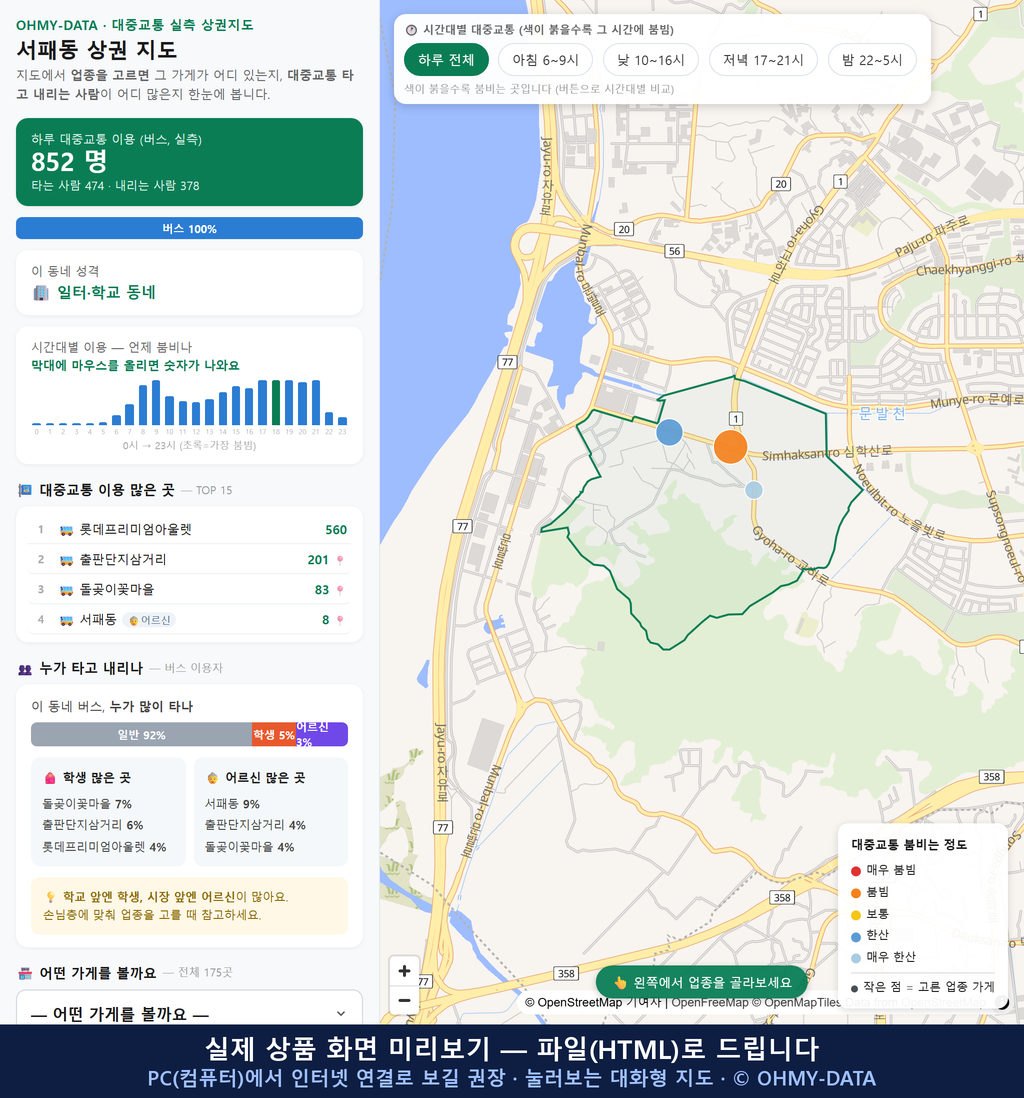Click the pointing hand icon in green map banner
The image size is (1024, 1098).
tap(620, 983)
